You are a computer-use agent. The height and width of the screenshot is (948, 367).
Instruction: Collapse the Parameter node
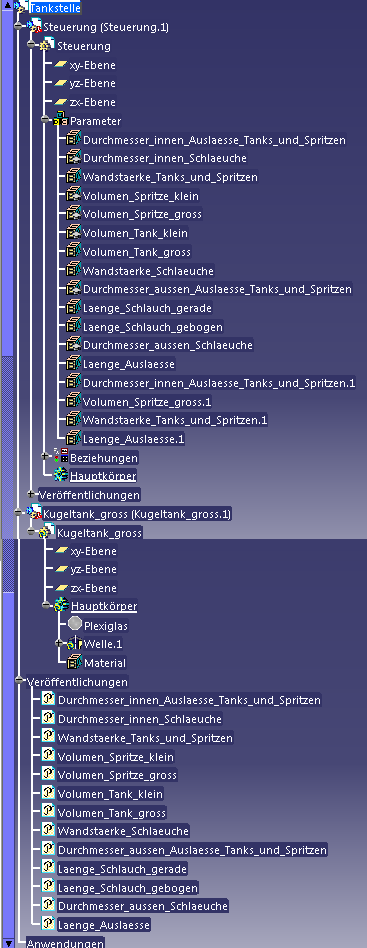pyautogui.click(x=45, y=120)
